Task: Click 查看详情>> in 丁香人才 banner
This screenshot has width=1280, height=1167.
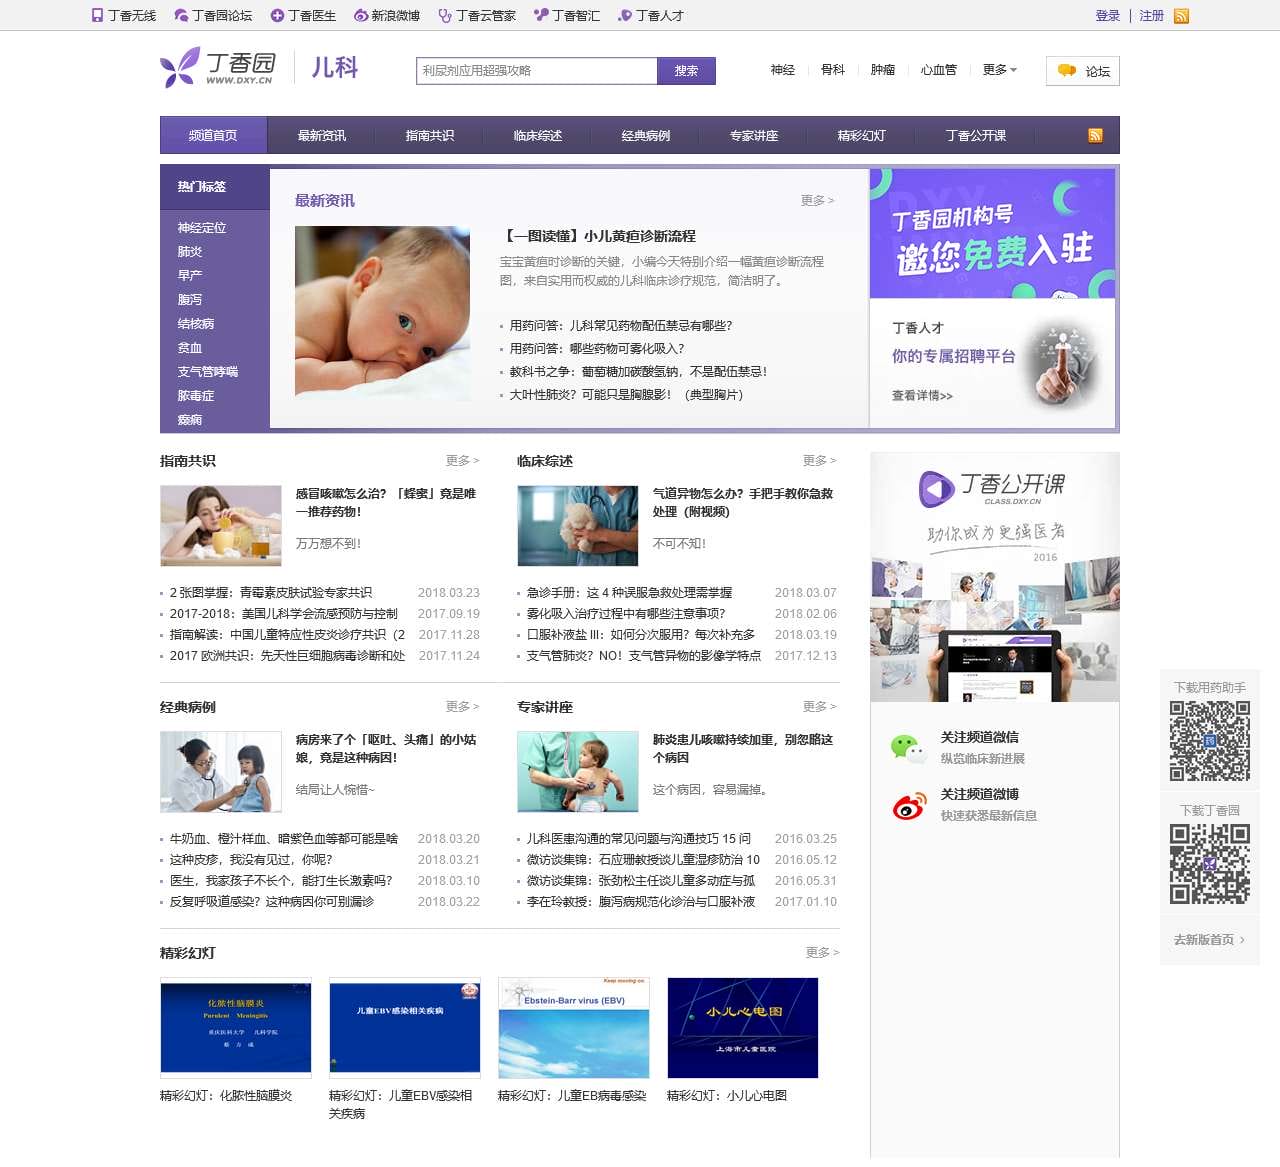Action: coord(922,396)
